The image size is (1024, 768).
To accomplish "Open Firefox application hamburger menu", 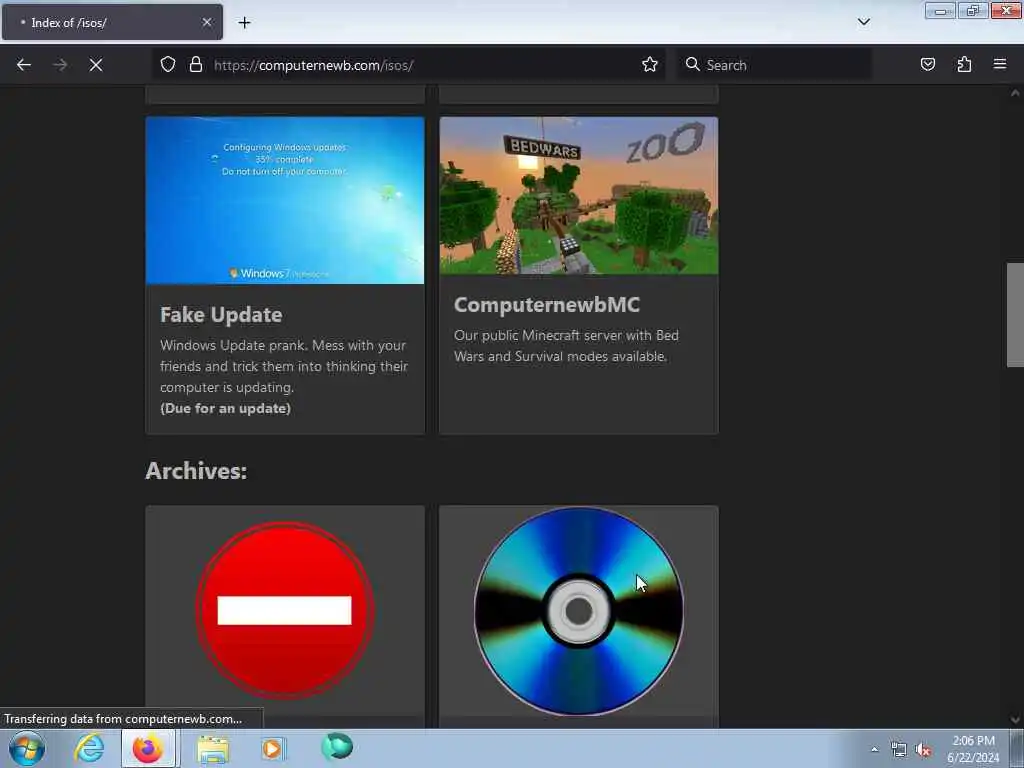I will coord(1000,65).
